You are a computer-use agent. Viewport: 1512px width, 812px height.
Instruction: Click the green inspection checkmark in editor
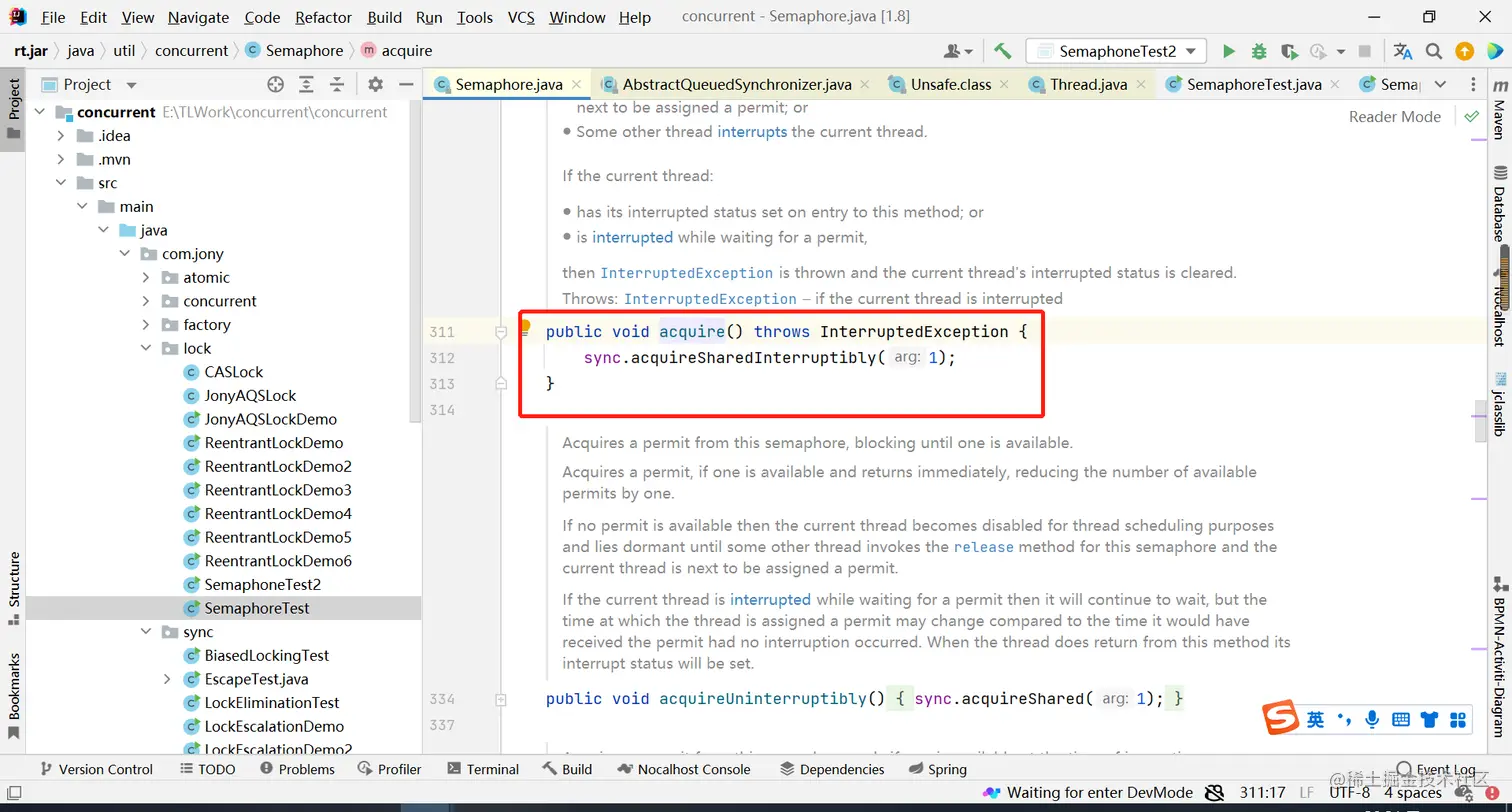[x=1471, y=117]
